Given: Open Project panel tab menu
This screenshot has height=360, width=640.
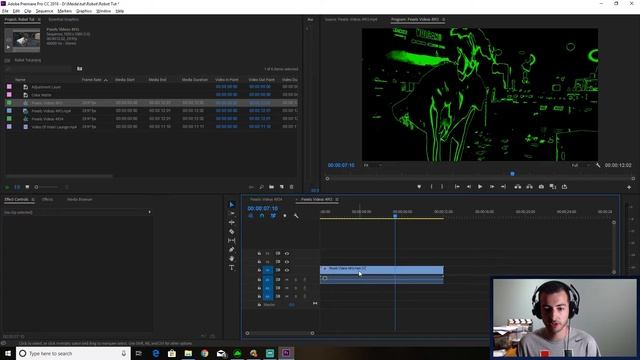Looking at the screenshot, I should coord(39,20).
